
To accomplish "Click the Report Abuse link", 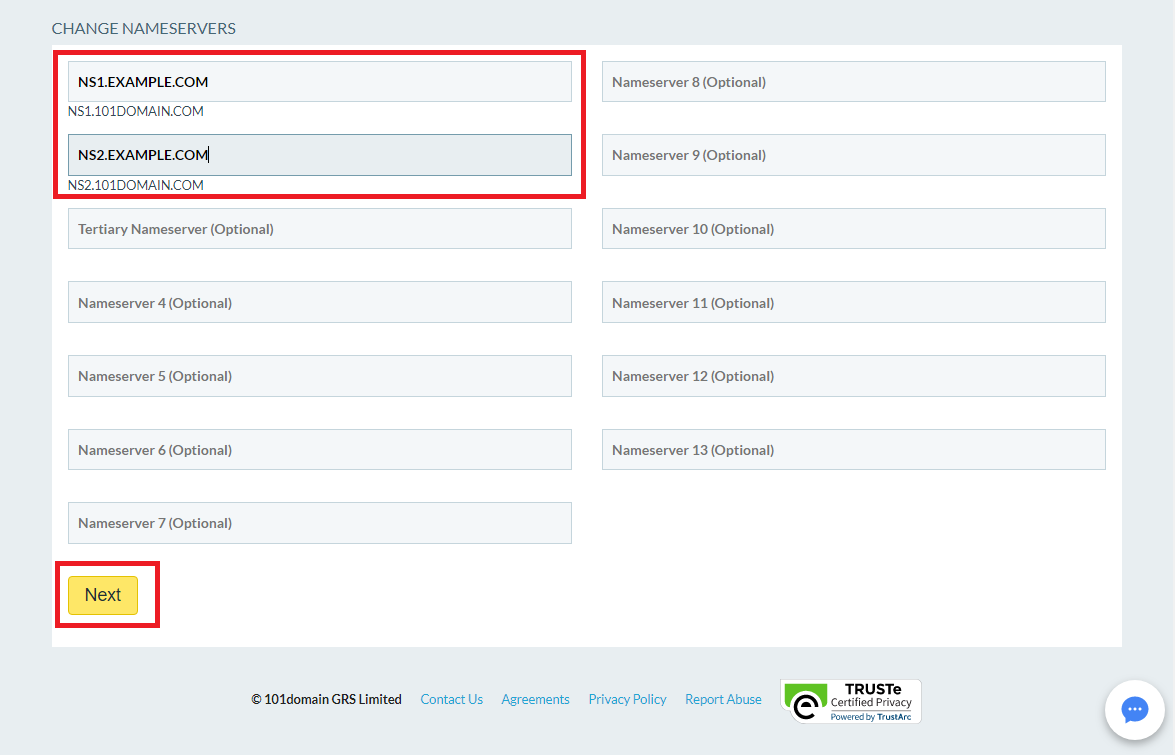I will 723,699.
